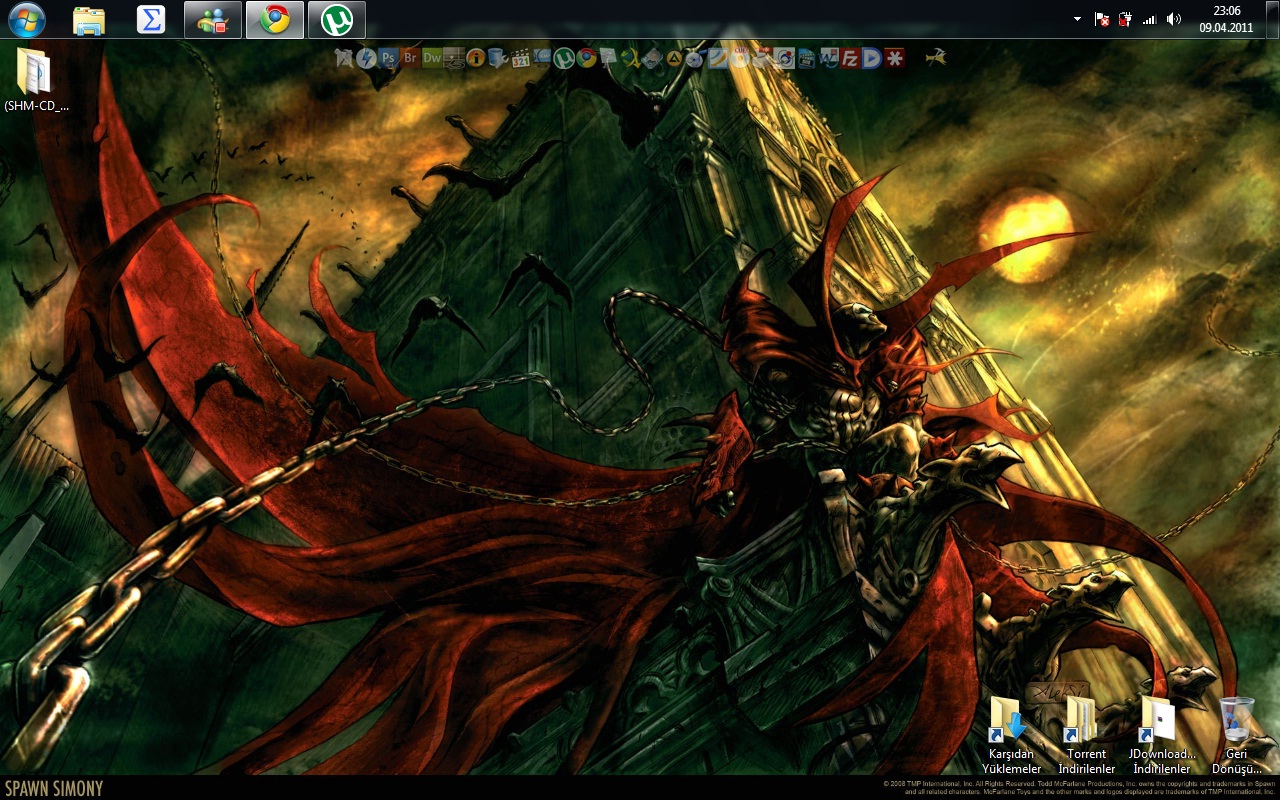The height and width of the screenshot is (800, 1280).
Task: Open the volume speaker control
Action: tap(1173, 20)
